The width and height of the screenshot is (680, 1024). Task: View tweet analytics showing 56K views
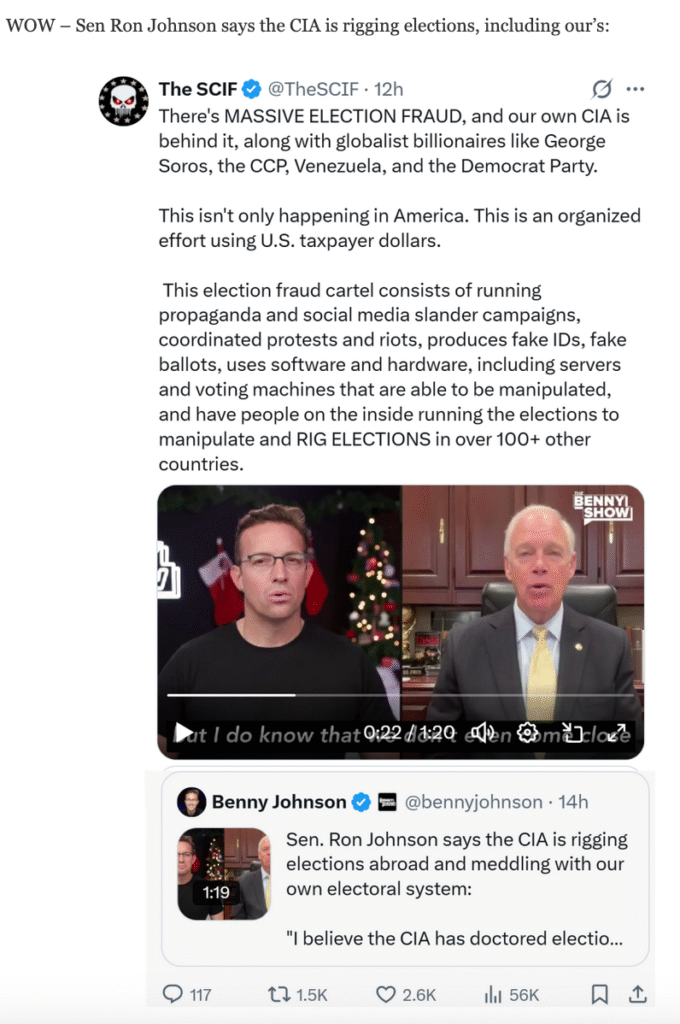492,994
